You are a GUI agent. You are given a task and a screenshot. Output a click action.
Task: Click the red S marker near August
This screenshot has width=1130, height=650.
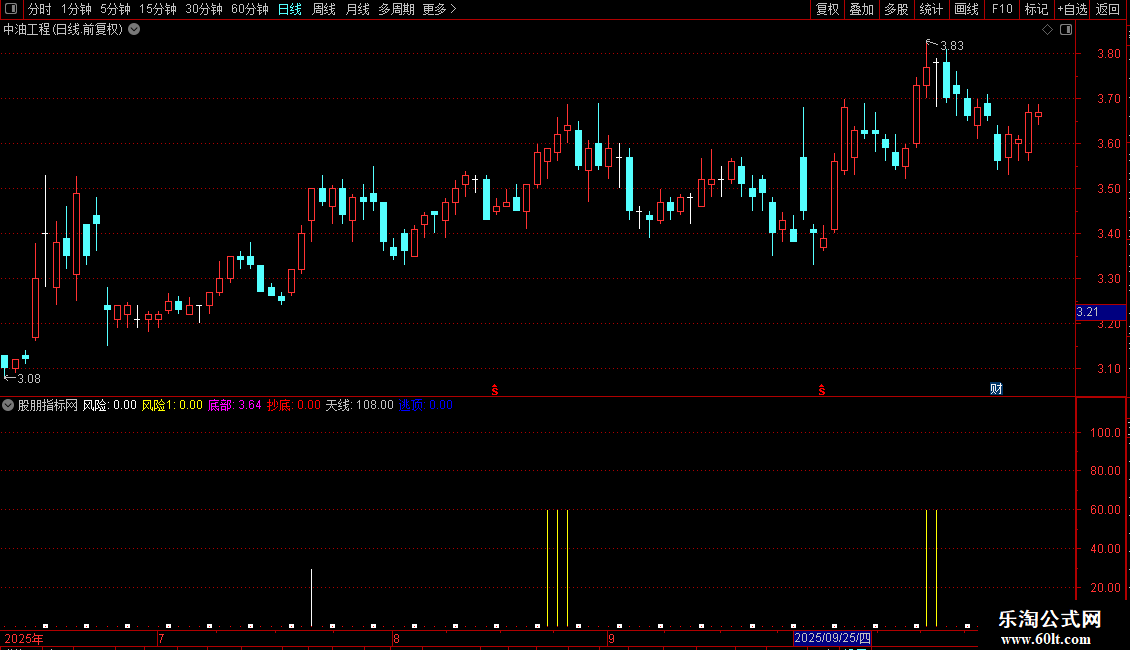(x=495, y=390)
